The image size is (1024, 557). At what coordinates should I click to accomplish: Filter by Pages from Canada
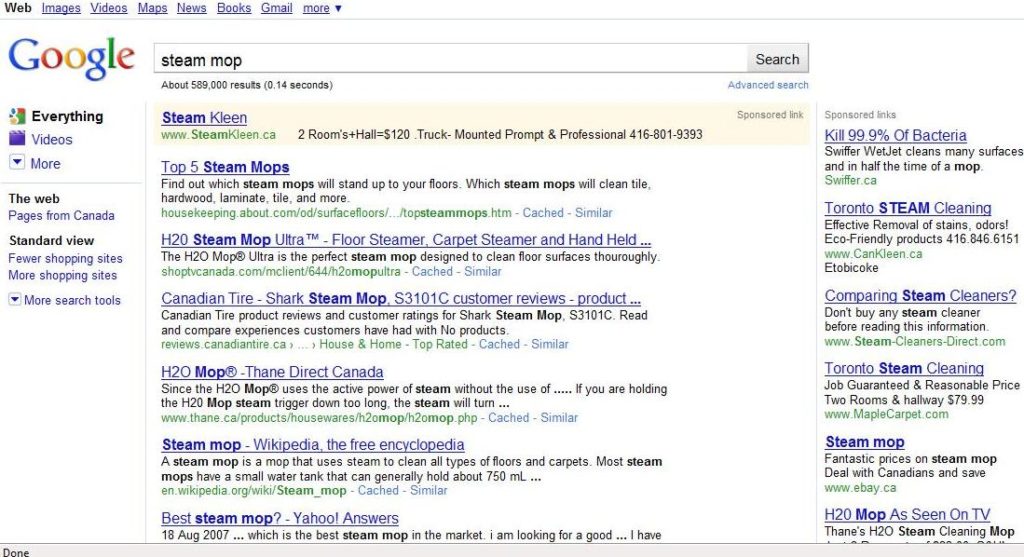(x=61, y=215)
